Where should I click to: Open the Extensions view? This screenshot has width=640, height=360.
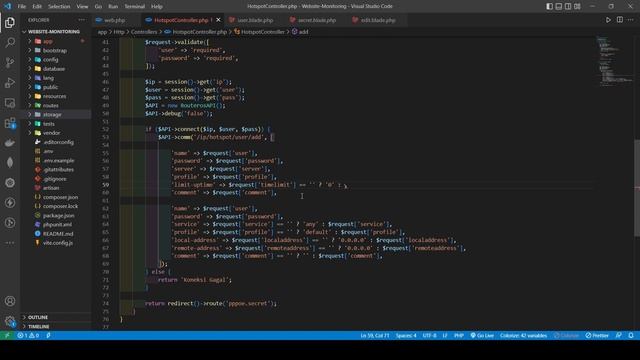coord(10,123)
